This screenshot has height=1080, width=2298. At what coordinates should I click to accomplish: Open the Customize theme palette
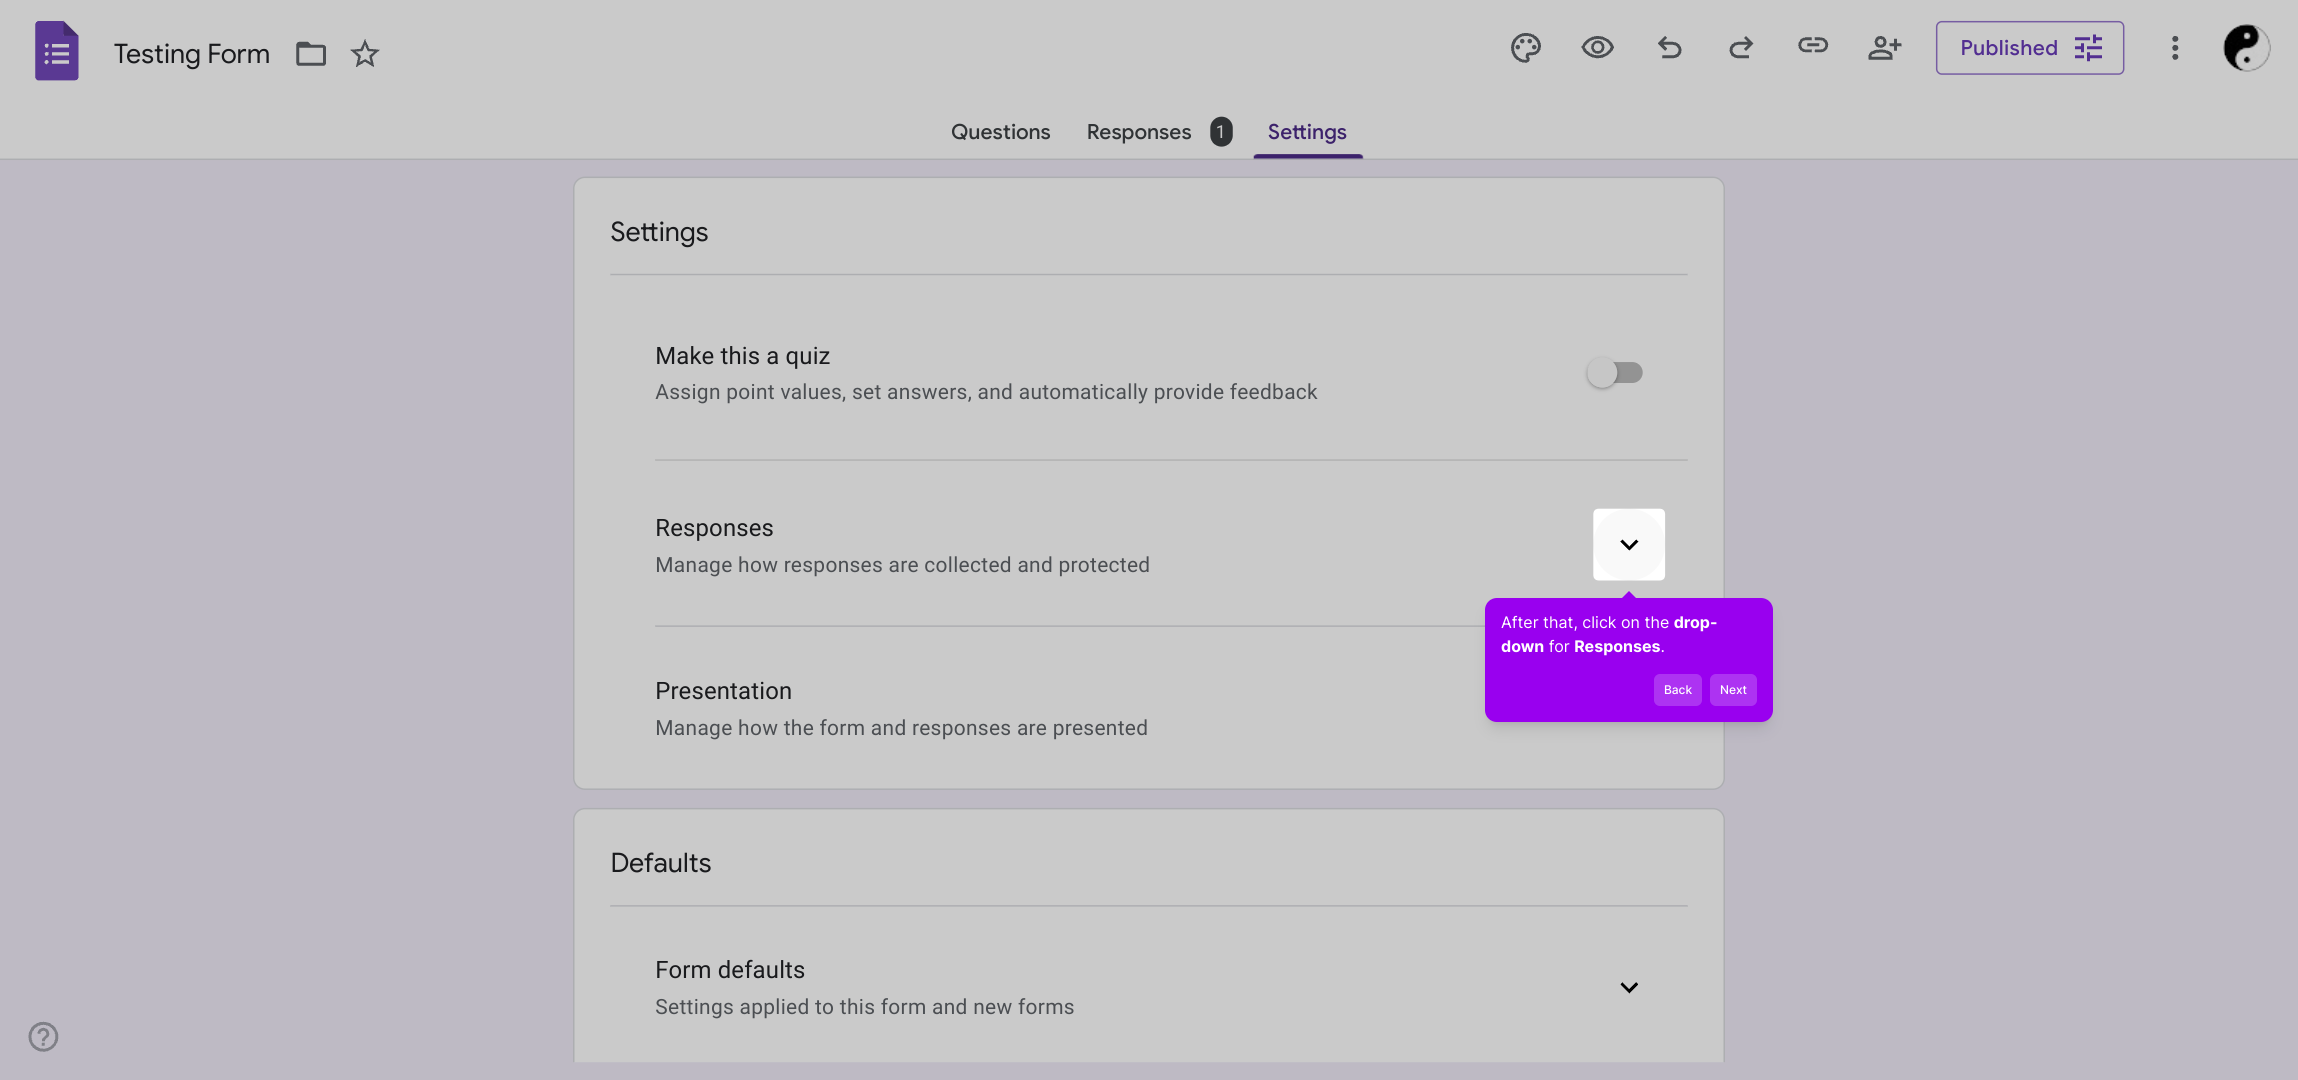tap(1525, 47)
